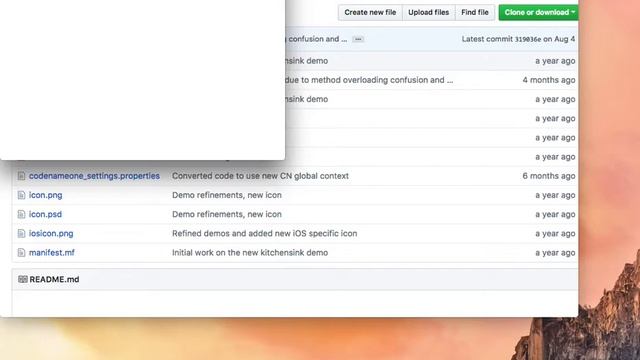Open Upload files
This screenshot has height=360, width=640.
(x=429, y=12)
